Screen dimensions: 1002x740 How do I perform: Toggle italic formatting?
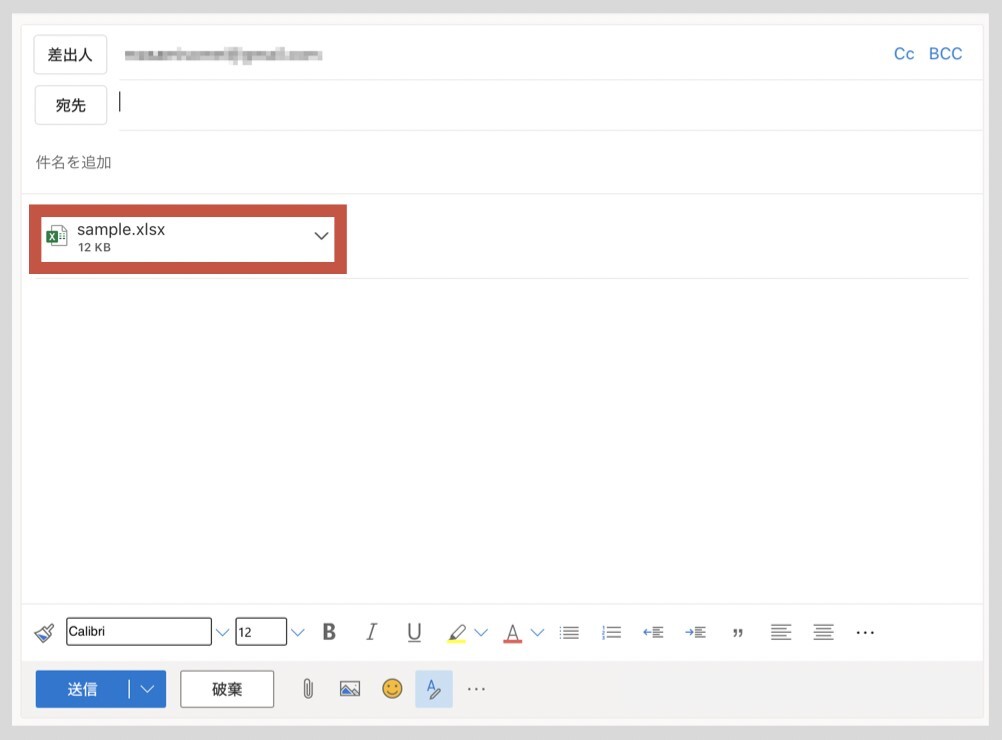coord(371,632)
